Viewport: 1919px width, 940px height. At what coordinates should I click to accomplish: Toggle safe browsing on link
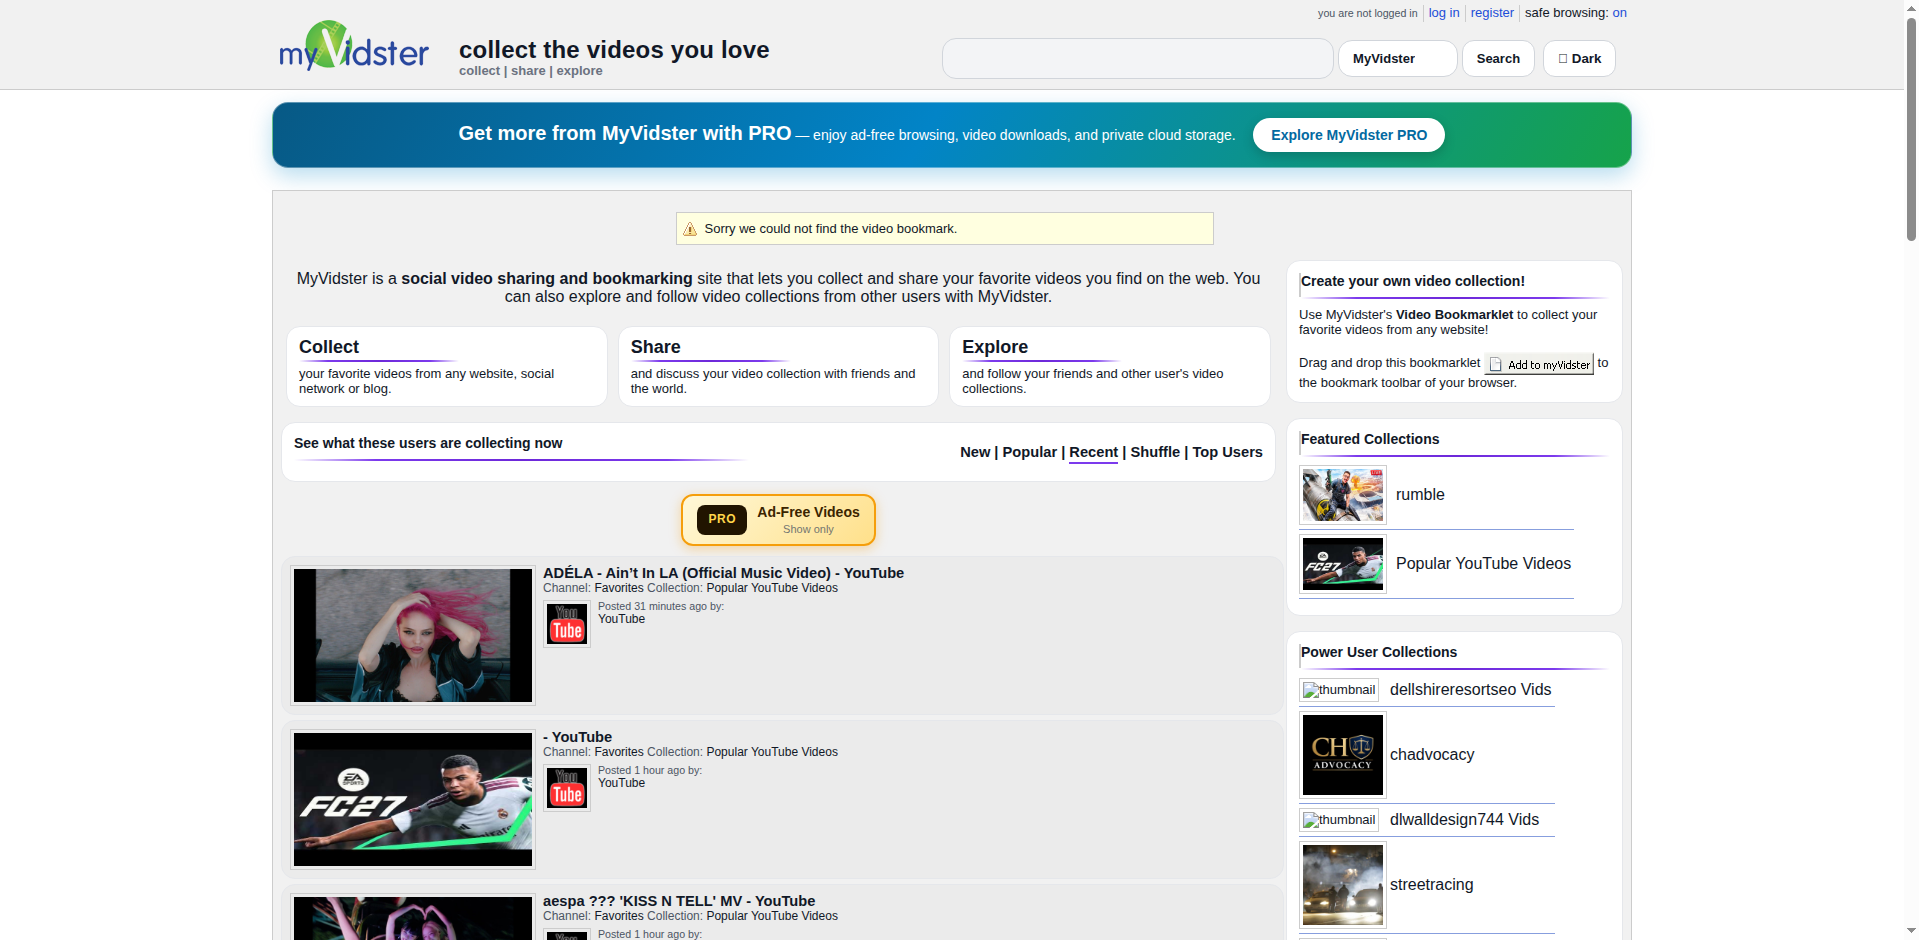point(1620,13)
